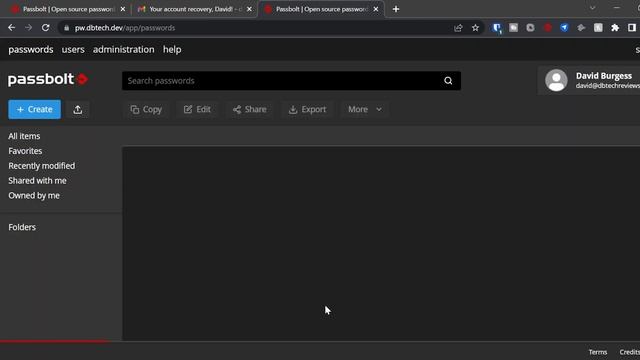The image size is (640, 360).
Task: Click the address bar URL
Action: pyautogui.click(x=125, y=28)
